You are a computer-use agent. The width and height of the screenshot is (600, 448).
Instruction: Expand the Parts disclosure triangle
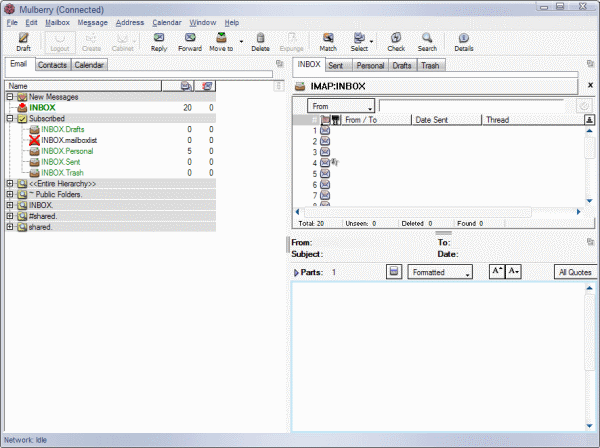coord(296,272)
